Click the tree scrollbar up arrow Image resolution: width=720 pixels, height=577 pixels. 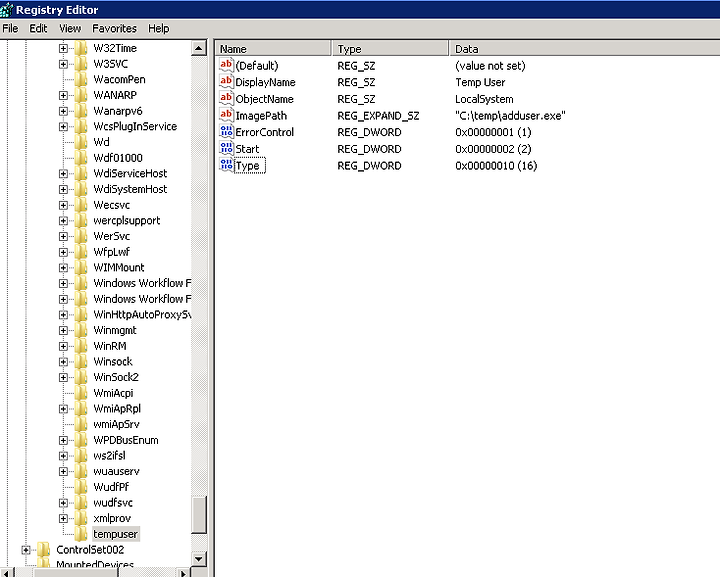[x=199, y=48]
